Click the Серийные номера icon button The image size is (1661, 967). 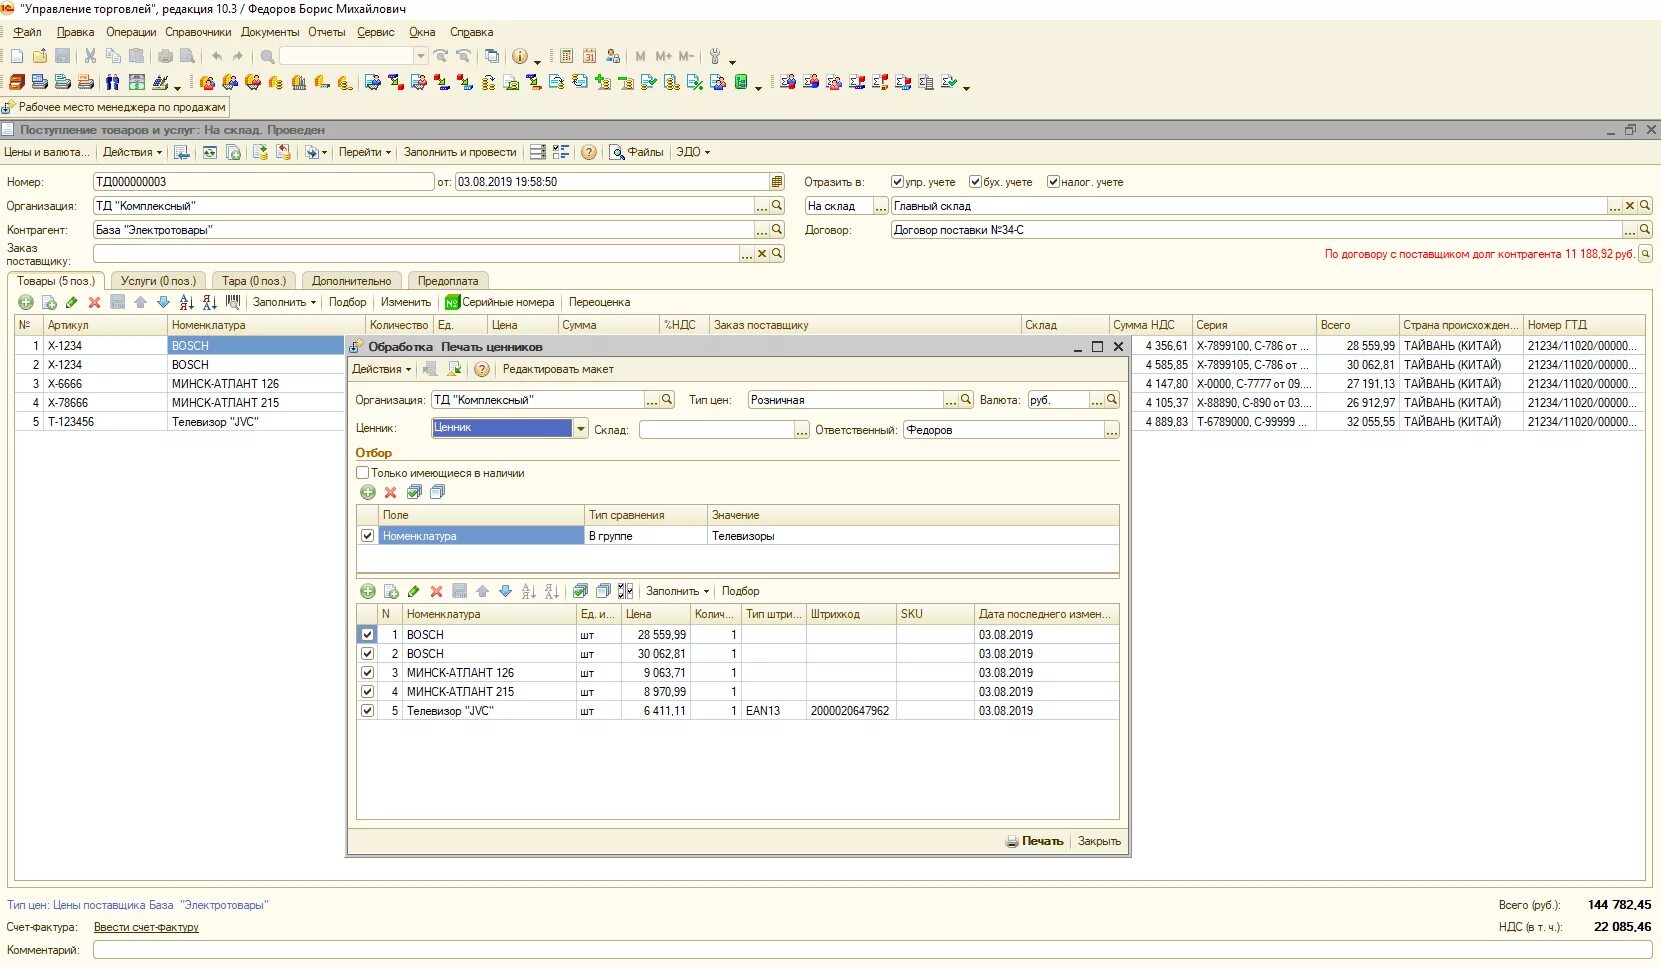pos(452,302)
